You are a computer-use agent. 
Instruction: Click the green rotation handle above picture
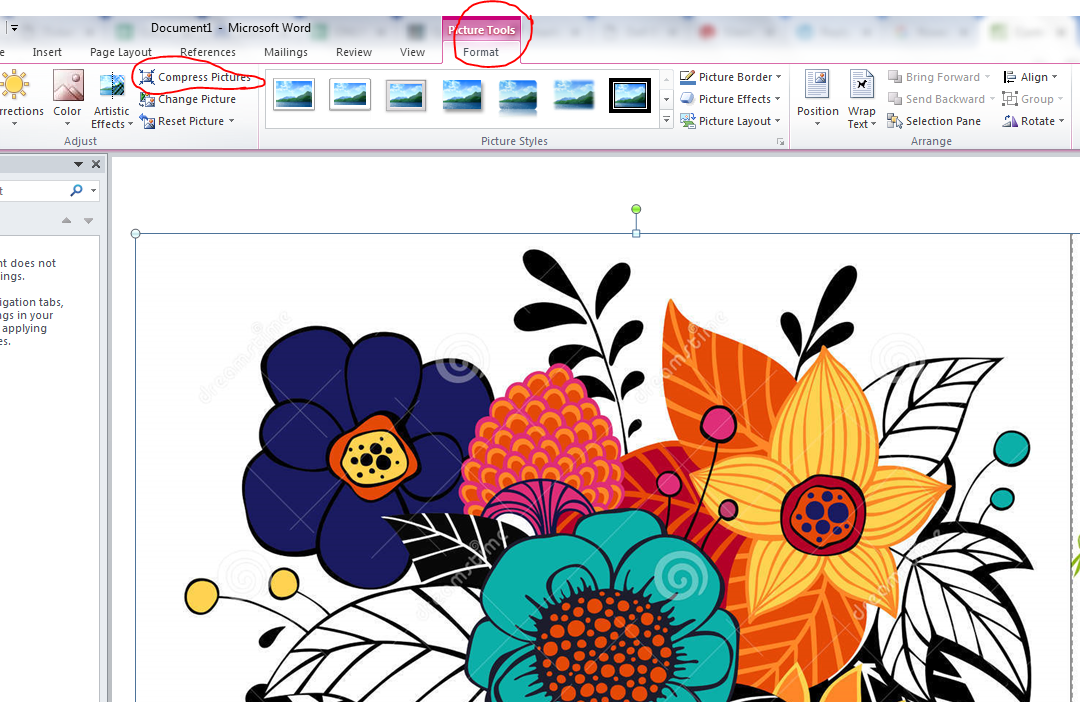[x=636, y=209]
